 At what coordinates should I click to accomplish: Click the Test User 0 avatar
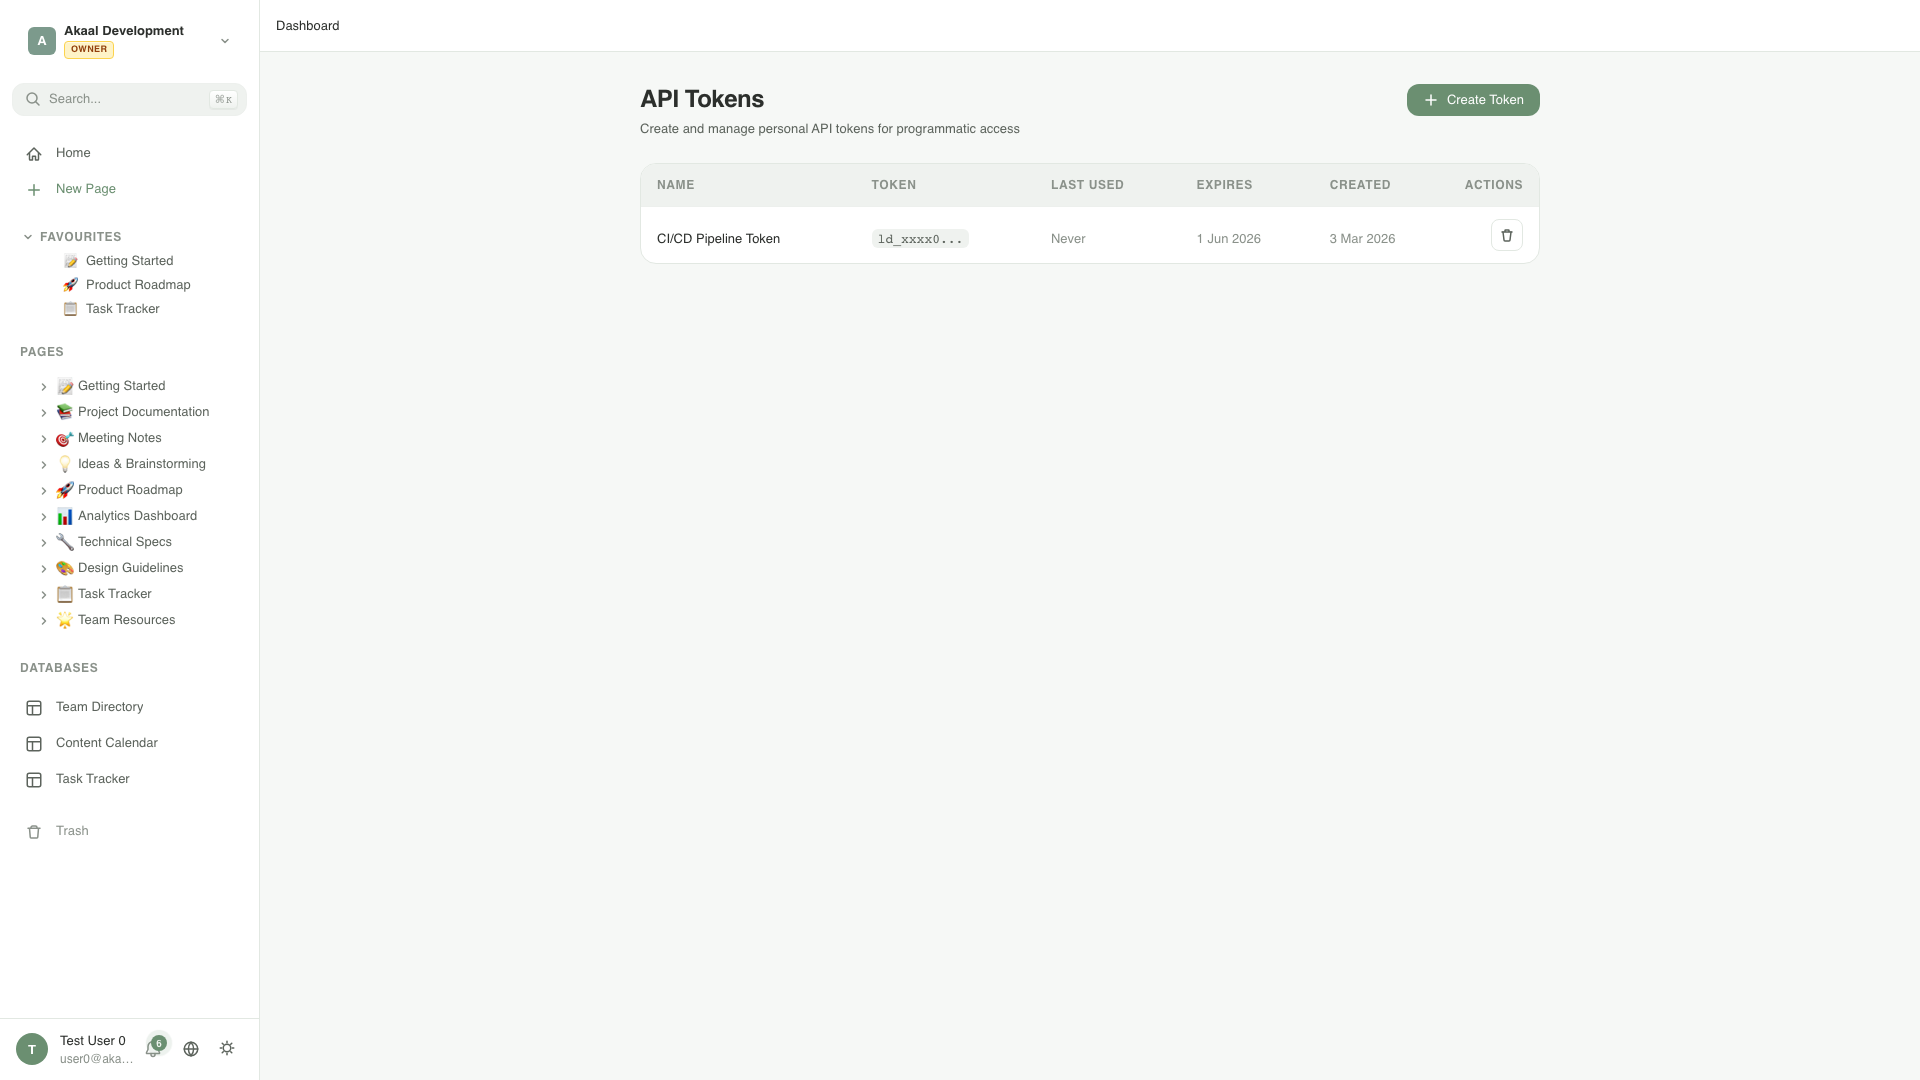pyautogui.click(x=31, y=1048)
